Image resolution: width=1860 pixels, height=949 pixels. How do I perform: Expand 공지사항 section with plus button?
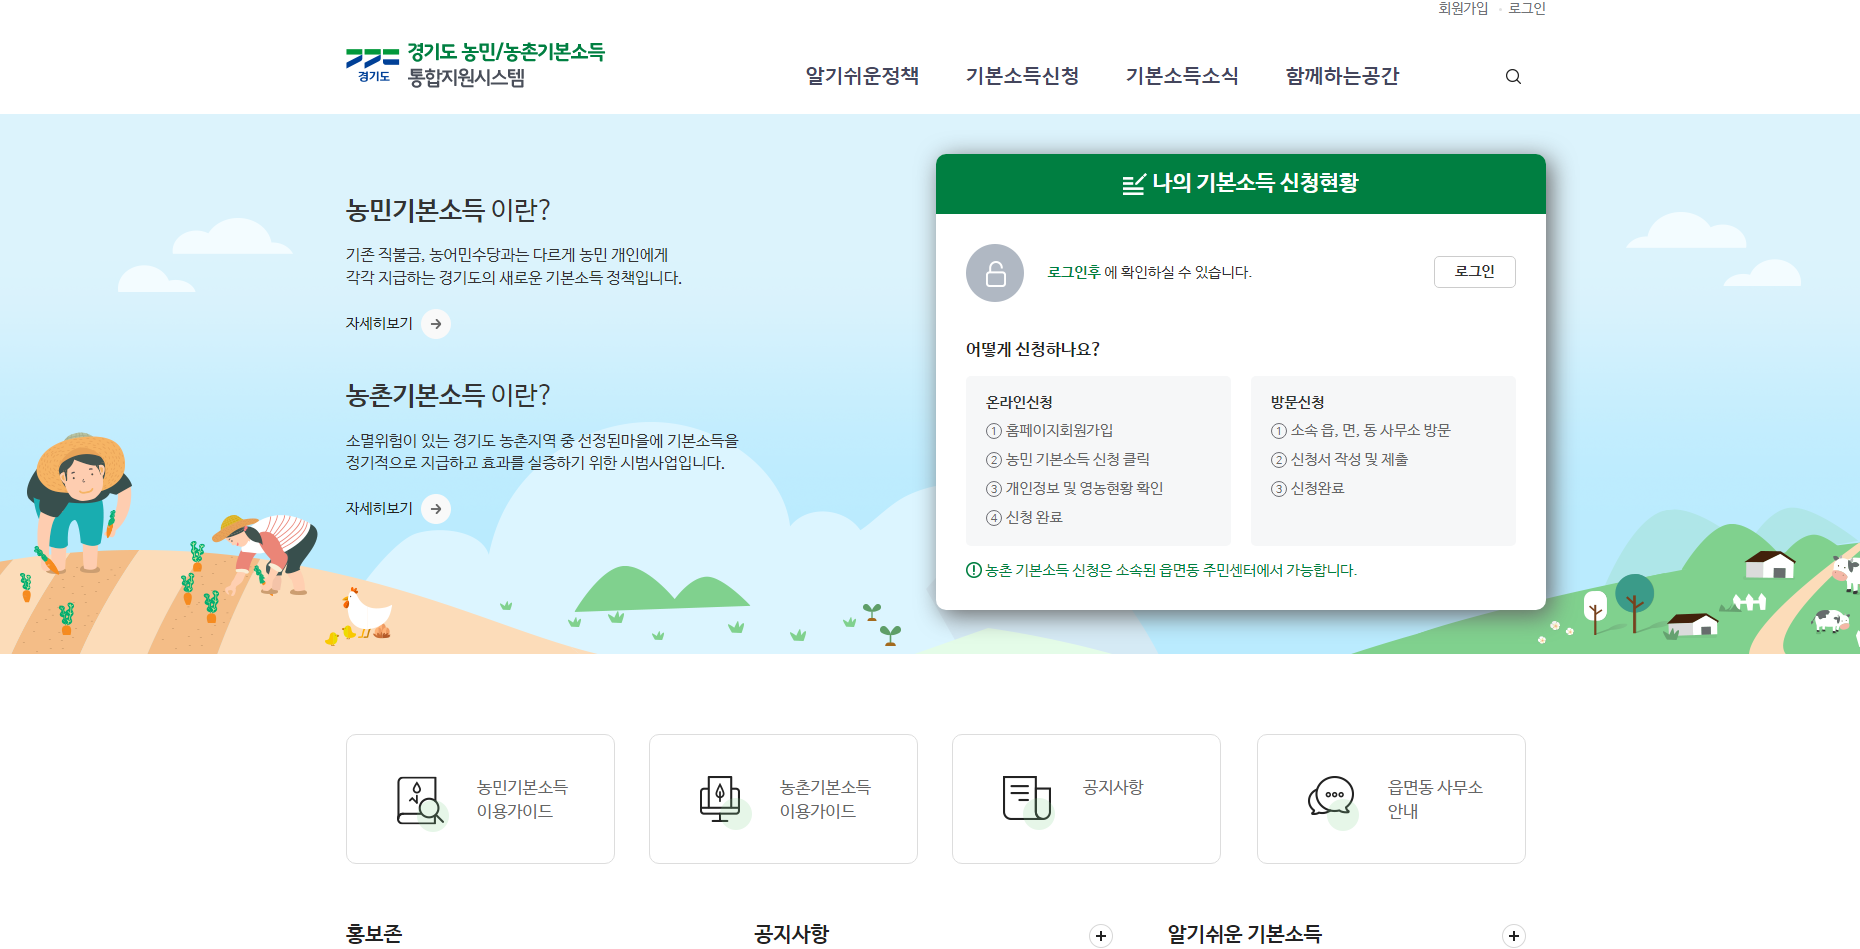1101,936
